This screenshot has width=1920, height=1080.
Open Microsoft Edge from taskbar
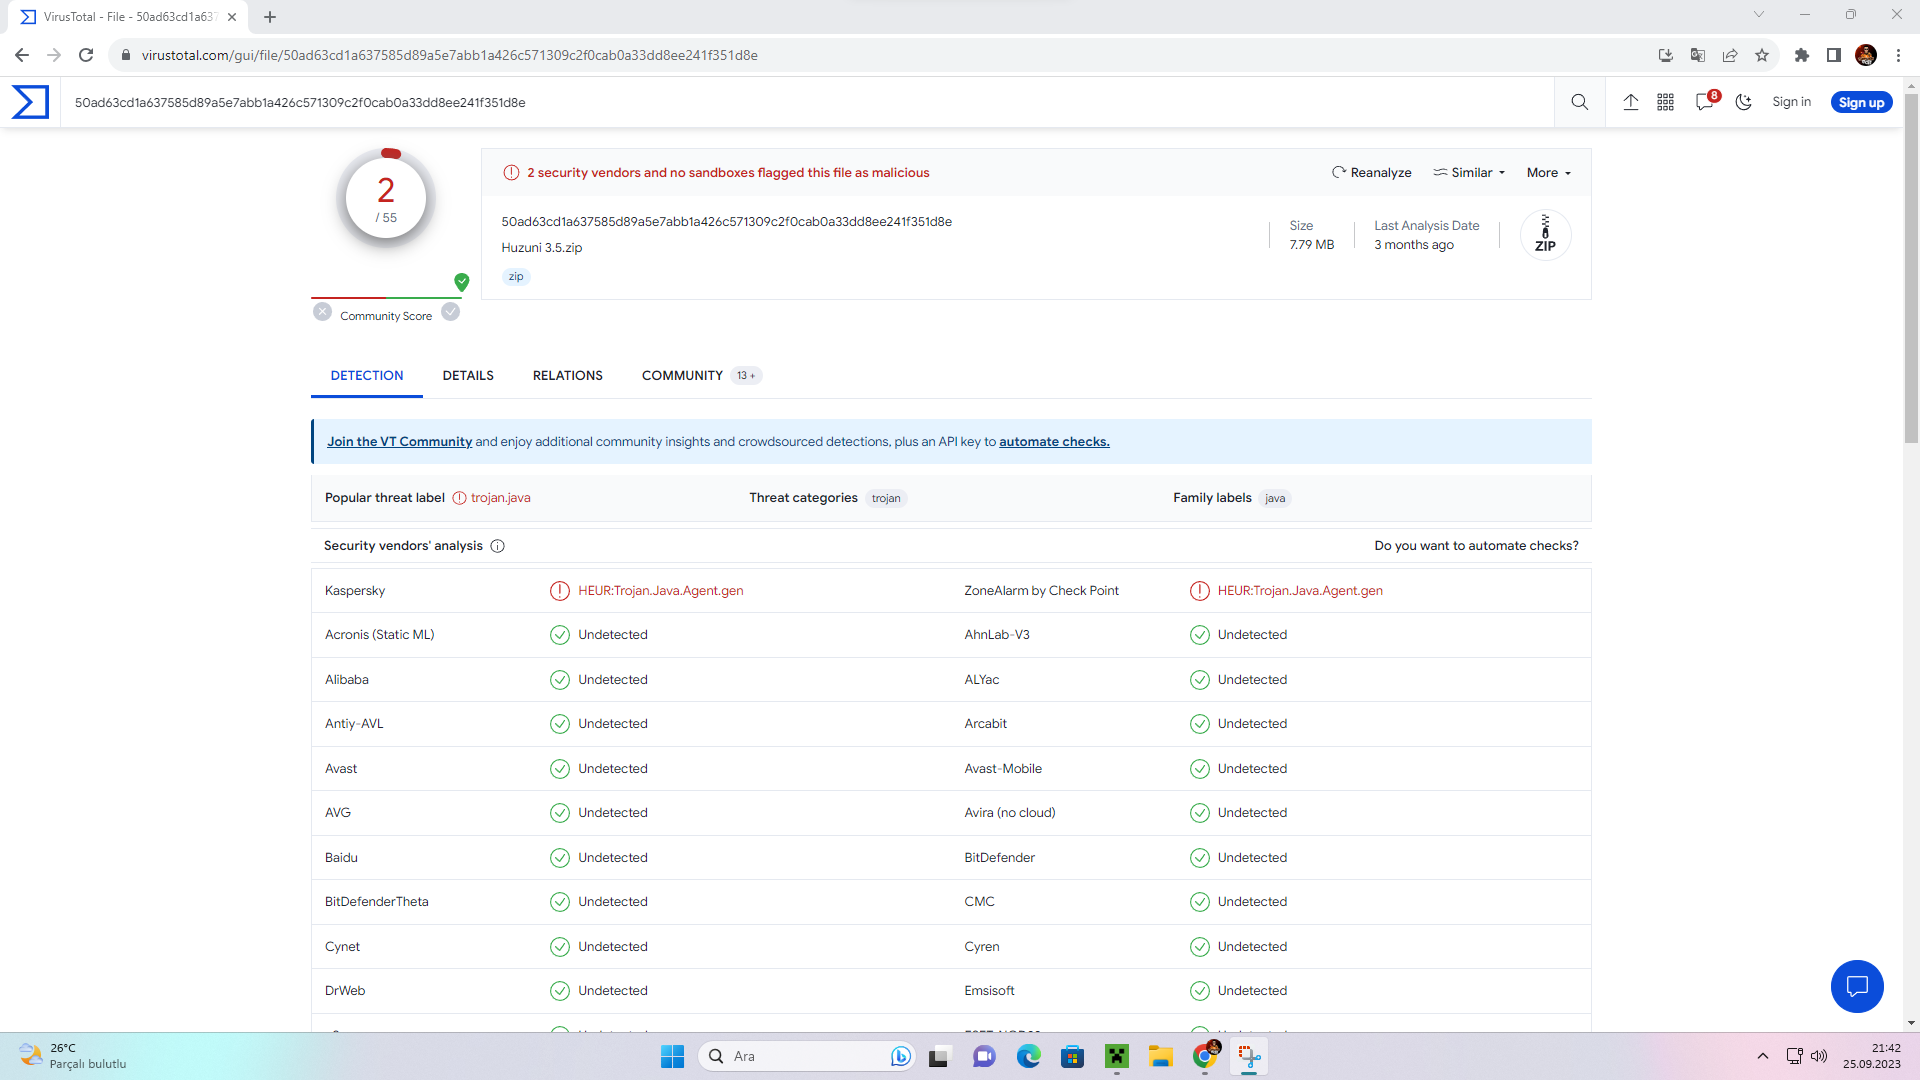[x=1028, y=1056]
